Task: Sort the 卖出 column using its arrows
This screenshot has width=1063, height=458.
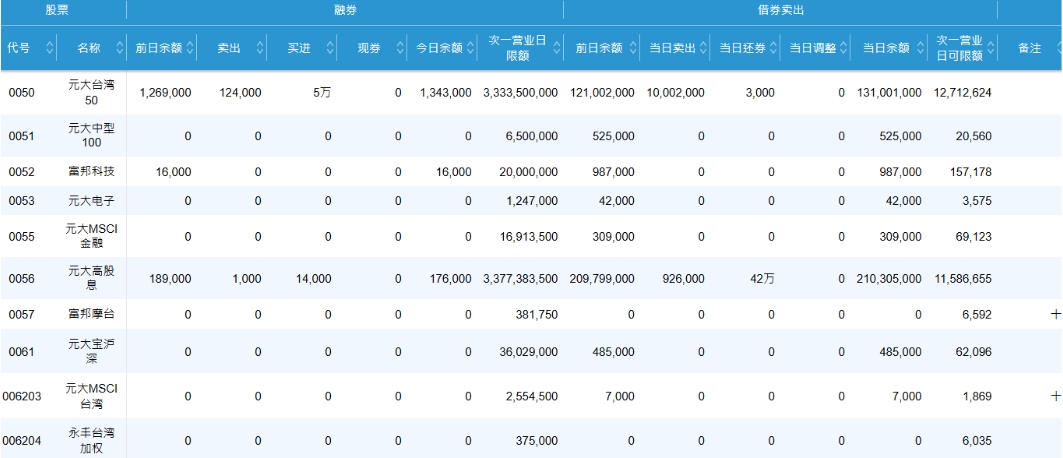Action: (260, 48)
